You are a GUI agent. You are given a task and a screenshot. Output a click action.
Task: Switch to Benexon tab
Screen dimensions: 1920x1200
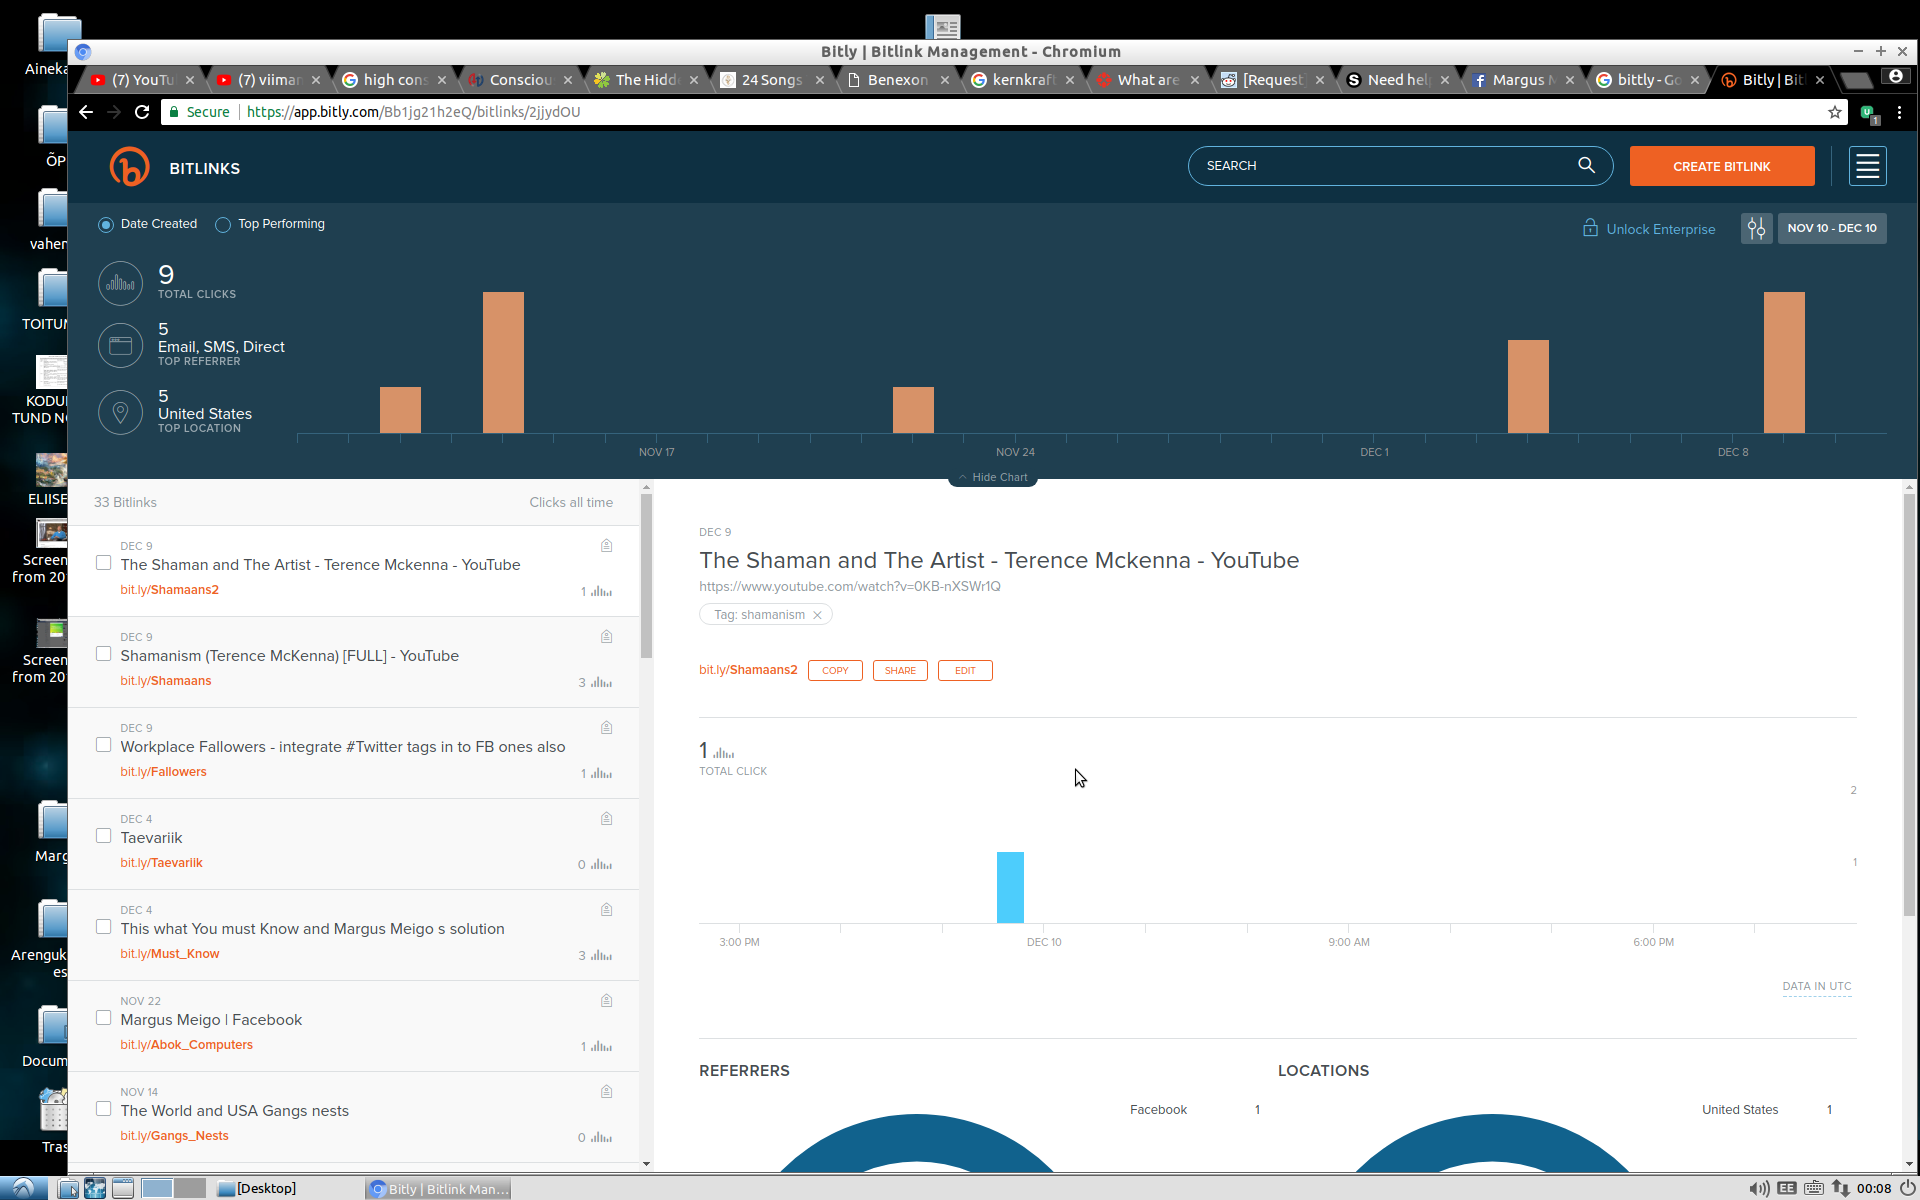click(x=897, y=80)
